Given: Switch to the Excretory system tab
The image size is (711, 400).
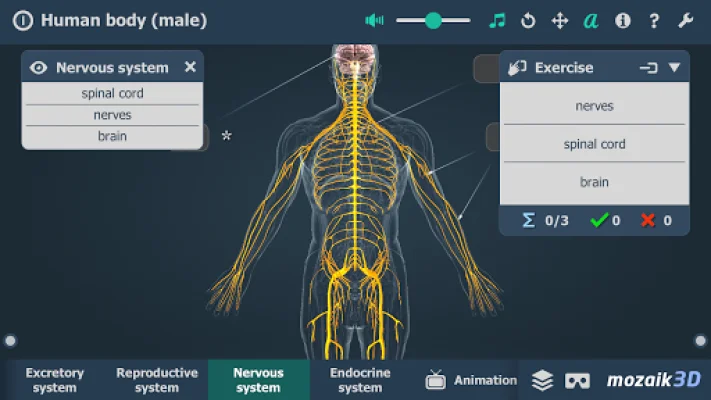Looking at the screenshot, I should point(55,380).
